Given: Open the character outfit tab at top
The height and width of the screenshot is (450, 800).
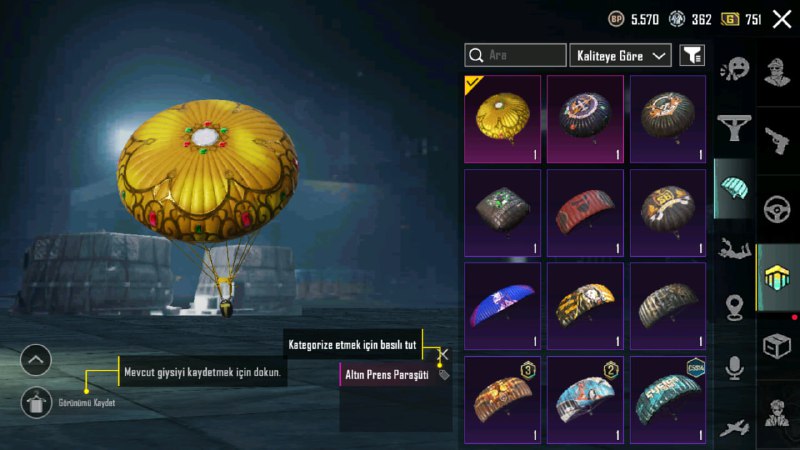Looking at the screenshot, I should tap(777, 71).
